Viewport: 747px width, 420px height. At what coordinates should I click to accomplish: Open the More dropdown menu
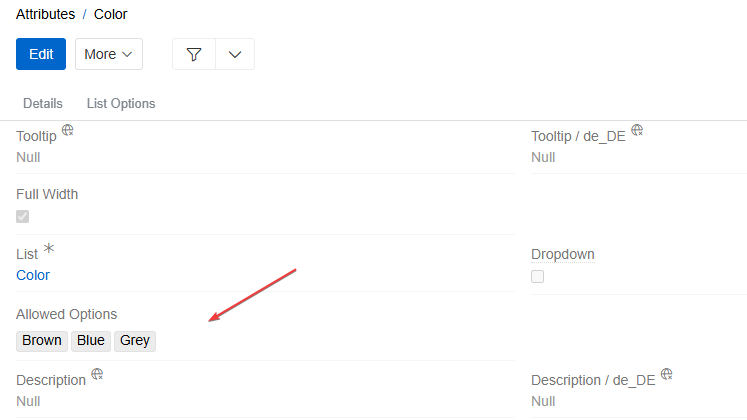tap(109, 54)
